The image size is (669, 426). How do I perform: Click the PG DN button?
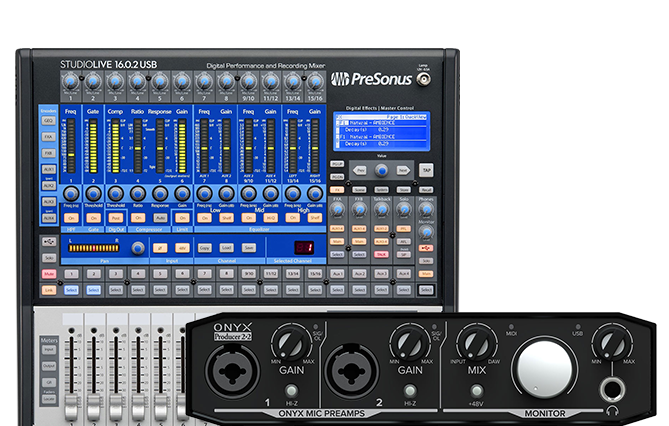[x=337, y=177]
